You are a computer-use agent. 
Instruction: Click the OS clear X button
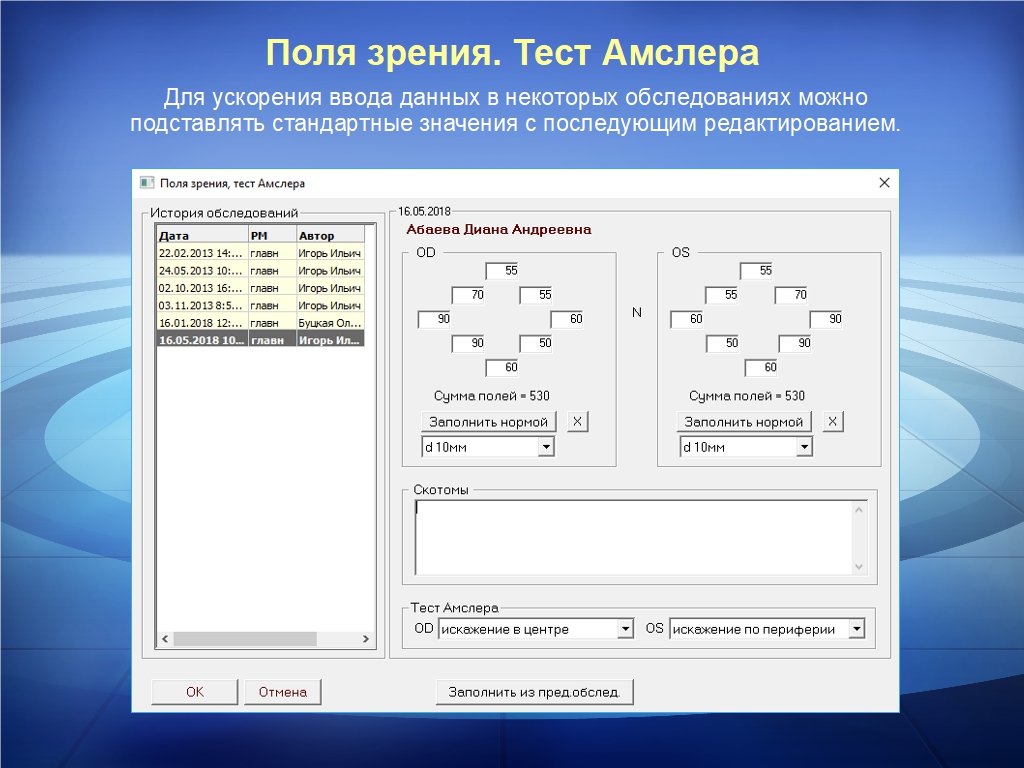833,422
